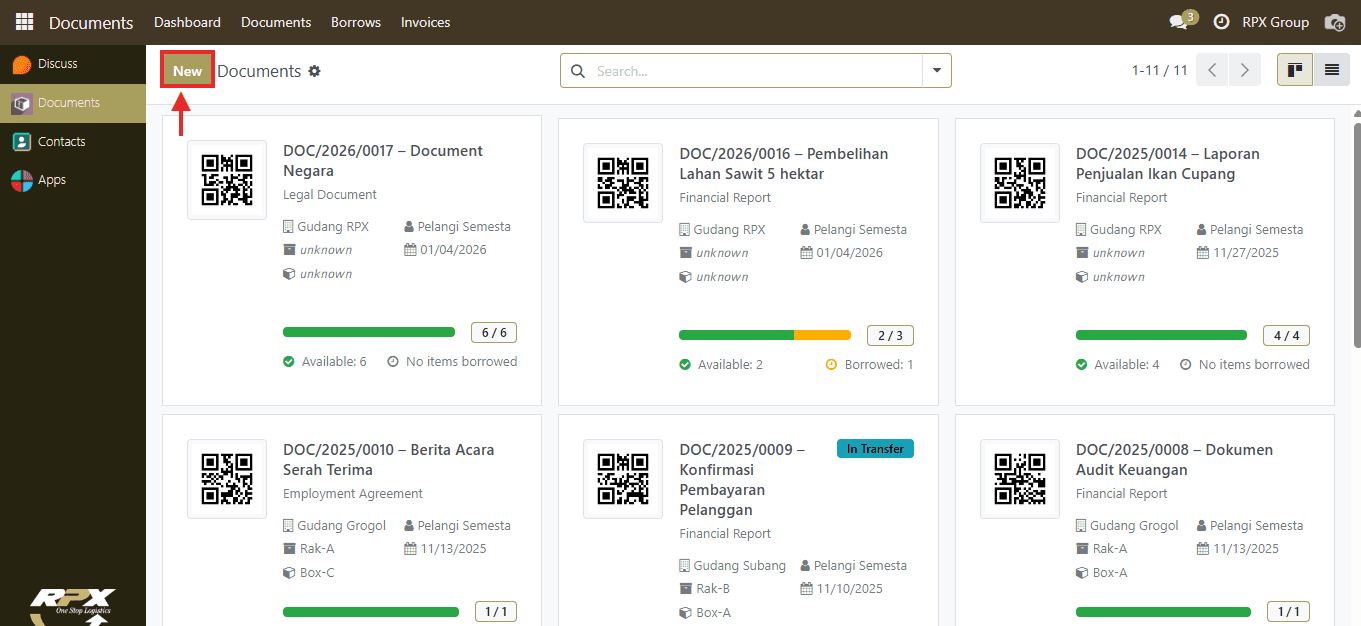Click 'Box-C' box text
The height and width of the screenshot is (626, 1361).
pyautogui.click(x=317, y=573)
